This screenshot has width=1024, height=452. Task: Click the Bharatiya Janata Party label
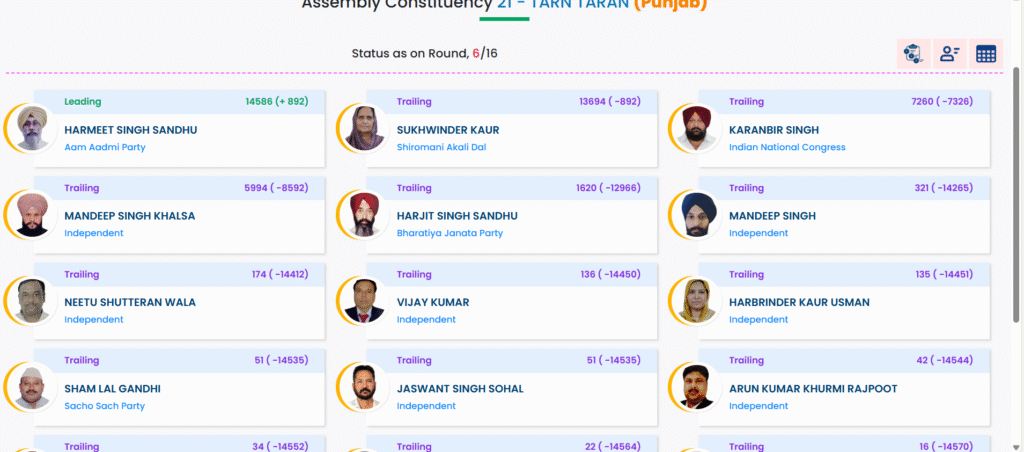coord(450,233)
